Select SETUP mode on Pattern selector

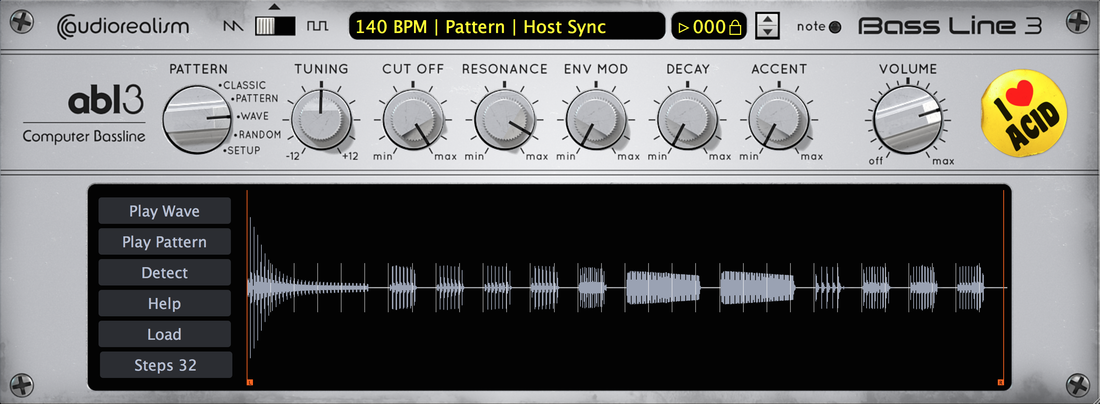(242, 150)
